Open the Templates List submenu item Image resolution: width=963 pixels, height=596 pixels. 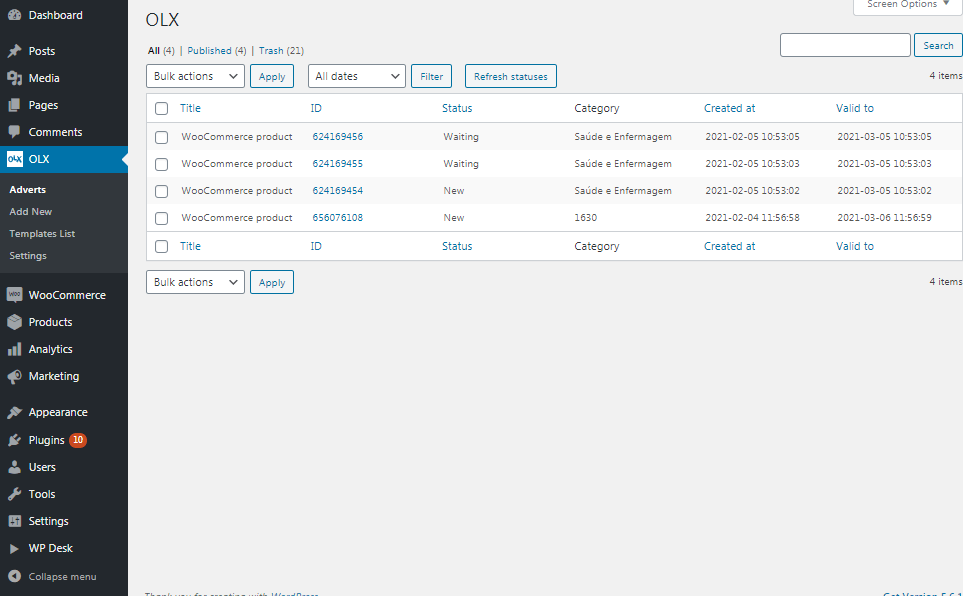pyautogui.click(x=42, y=233)
